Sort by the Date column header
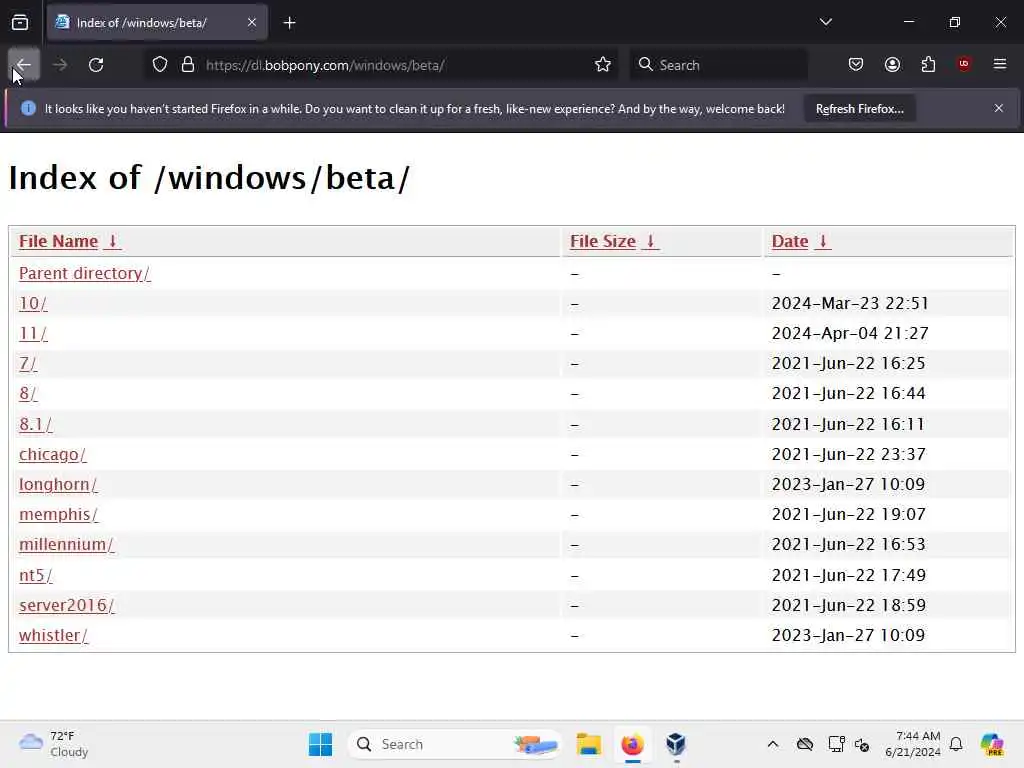 click(x=801, y=241)
